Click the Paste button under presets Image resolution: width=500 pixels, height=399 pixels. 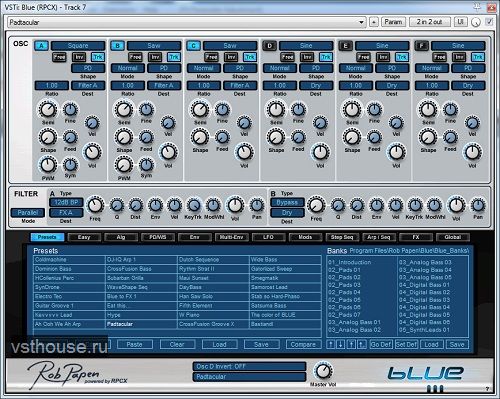[x=135, y=344]
